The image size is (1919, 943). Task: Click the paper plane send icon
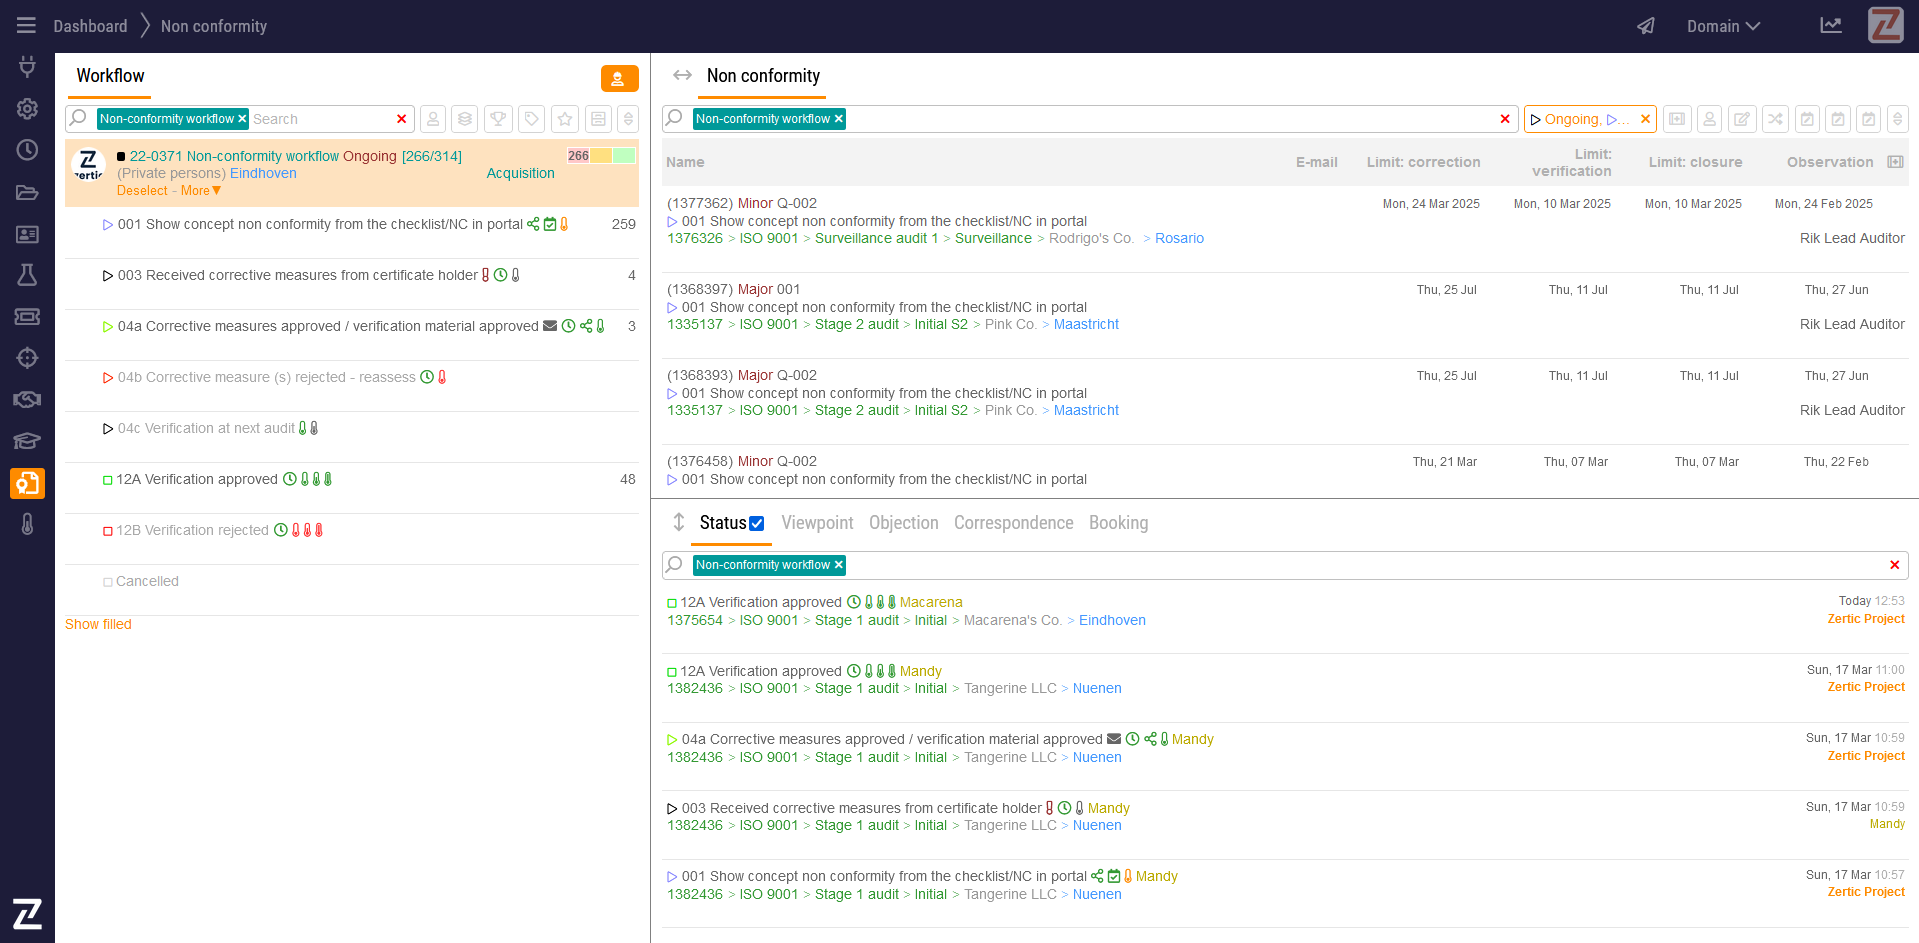[x=1645, y=26]
